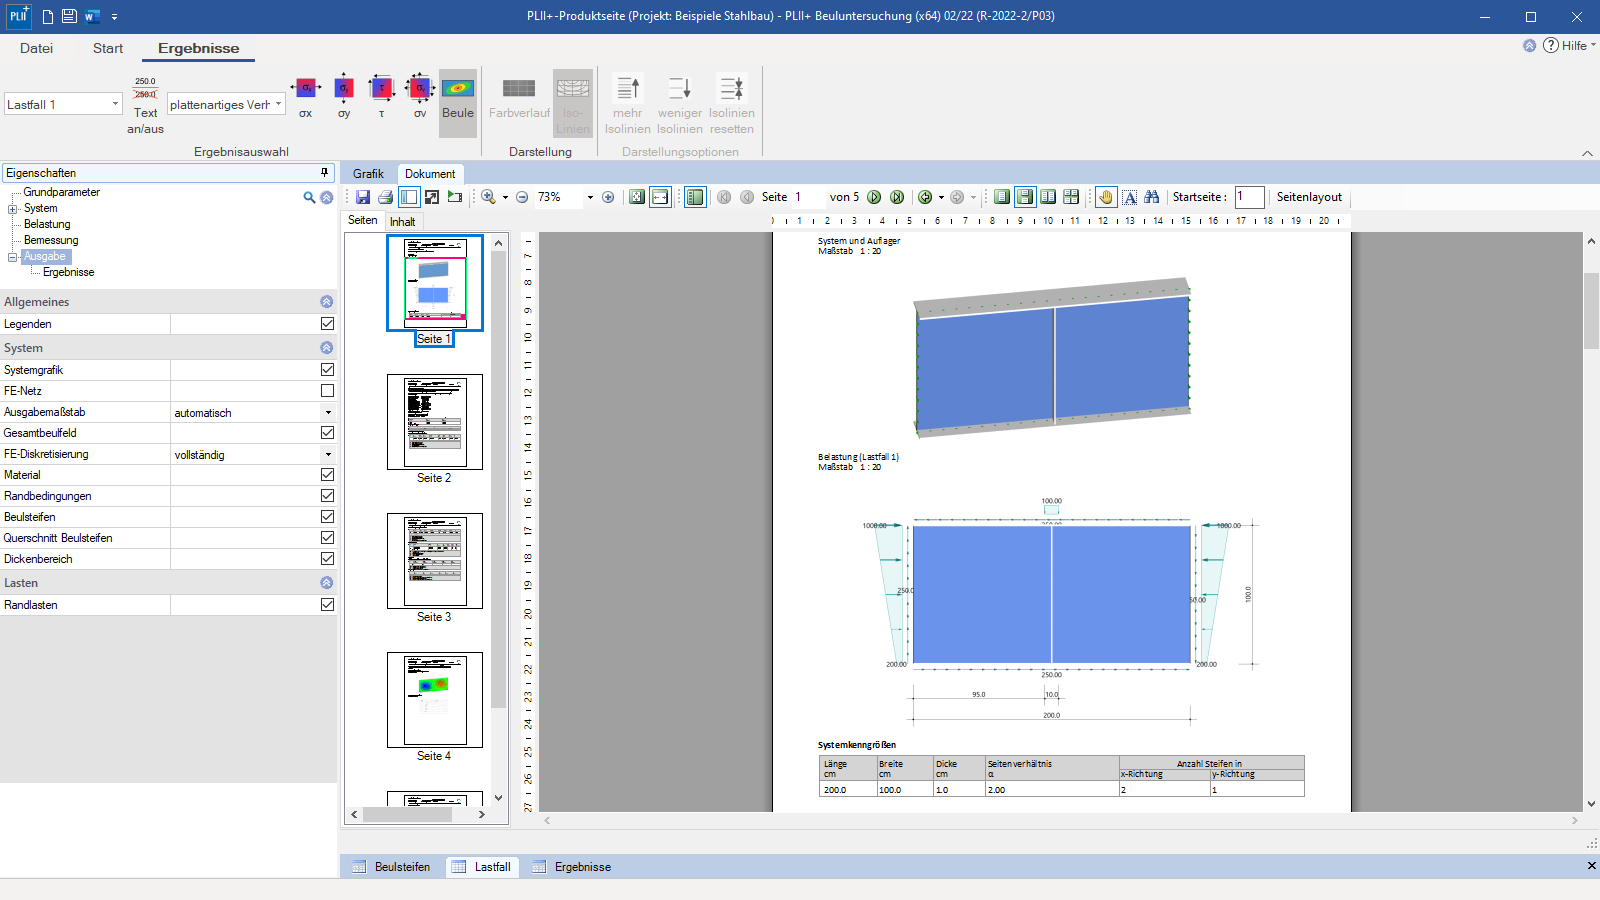
Task: Select the two-page layout icon
Action: click(1048, 197)
